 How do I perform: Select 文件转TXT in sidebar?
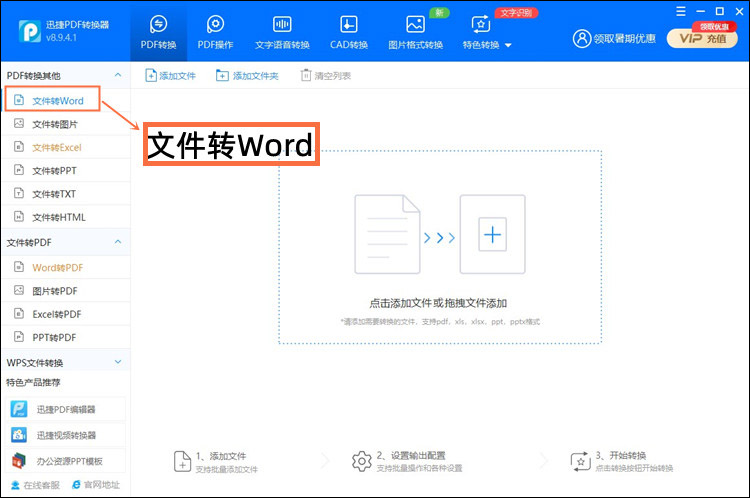tap(66, 194)
